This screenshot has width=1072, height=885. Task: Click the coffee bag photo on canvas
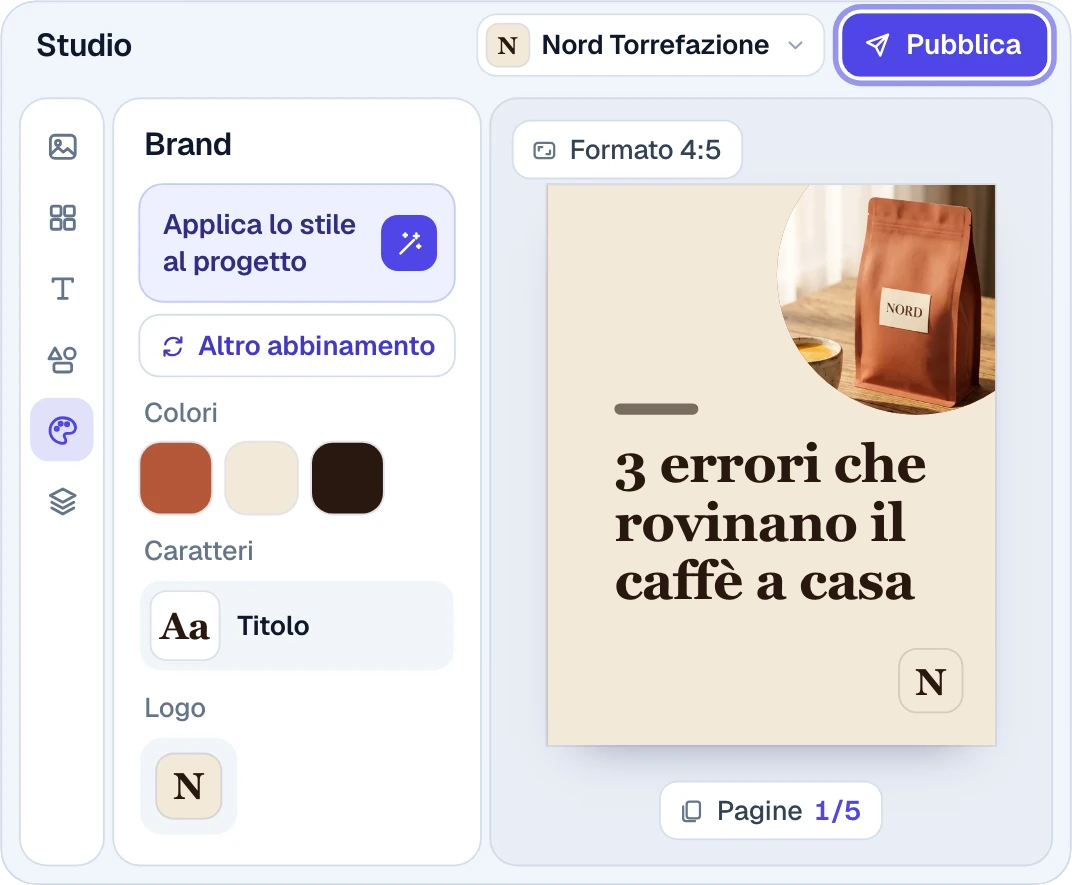point(889,299)
